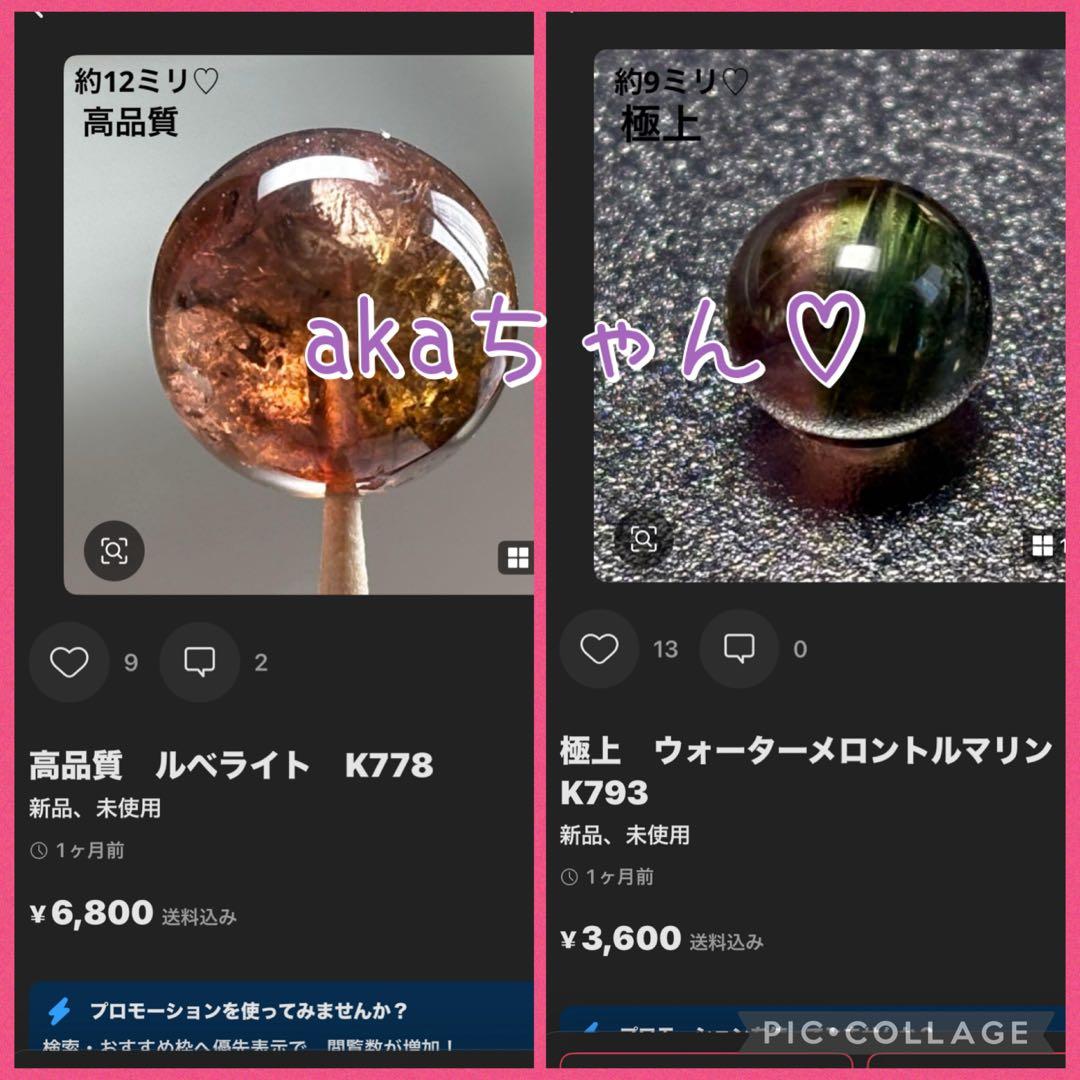Select title 高品質 ルベライト K778
This screenshot has height=1080, width=1080.
pyautogui.click(x=231, y=765)
